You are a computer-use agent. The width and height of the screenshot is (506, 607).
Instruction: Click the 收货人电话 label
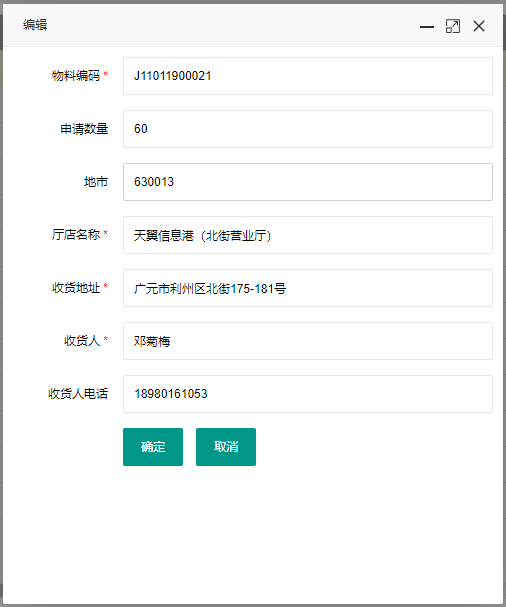coord(78,394)
